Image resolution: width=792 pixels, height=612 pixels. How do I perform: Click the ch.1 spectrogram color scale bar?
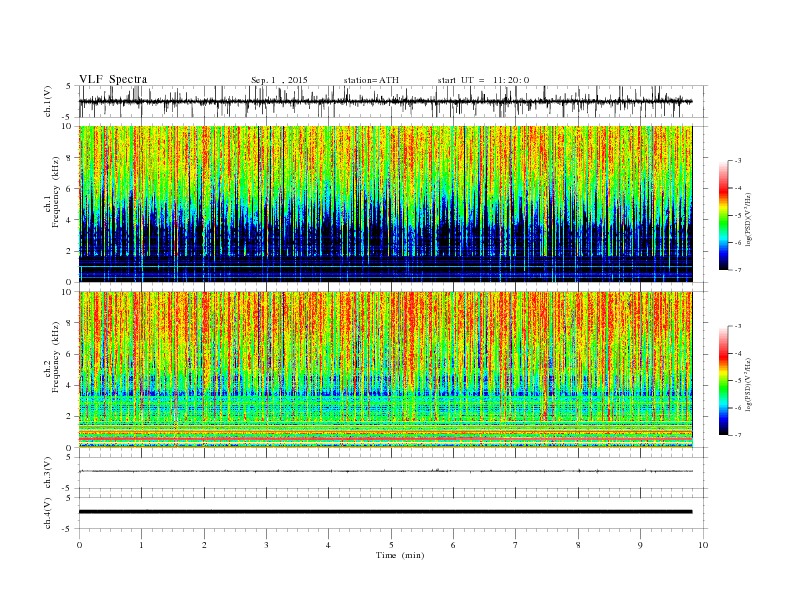724,215
